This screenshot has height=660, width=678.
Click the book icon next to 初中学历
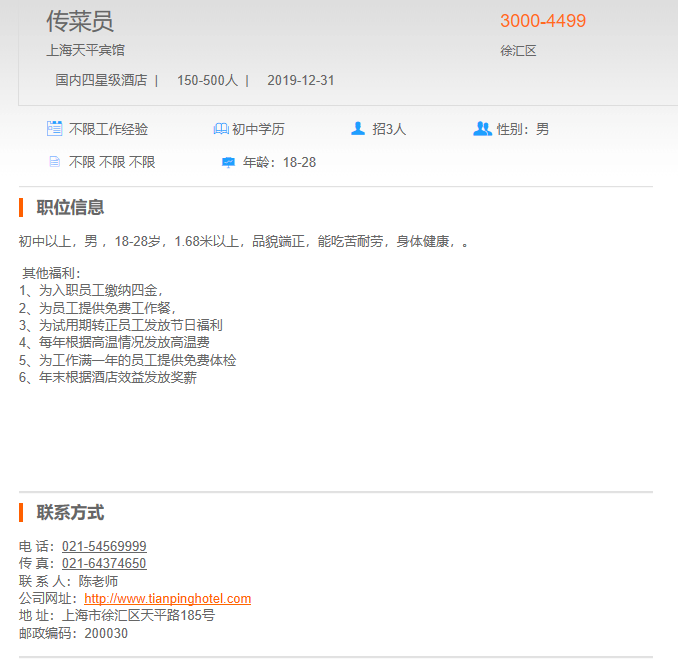point(221,129)
